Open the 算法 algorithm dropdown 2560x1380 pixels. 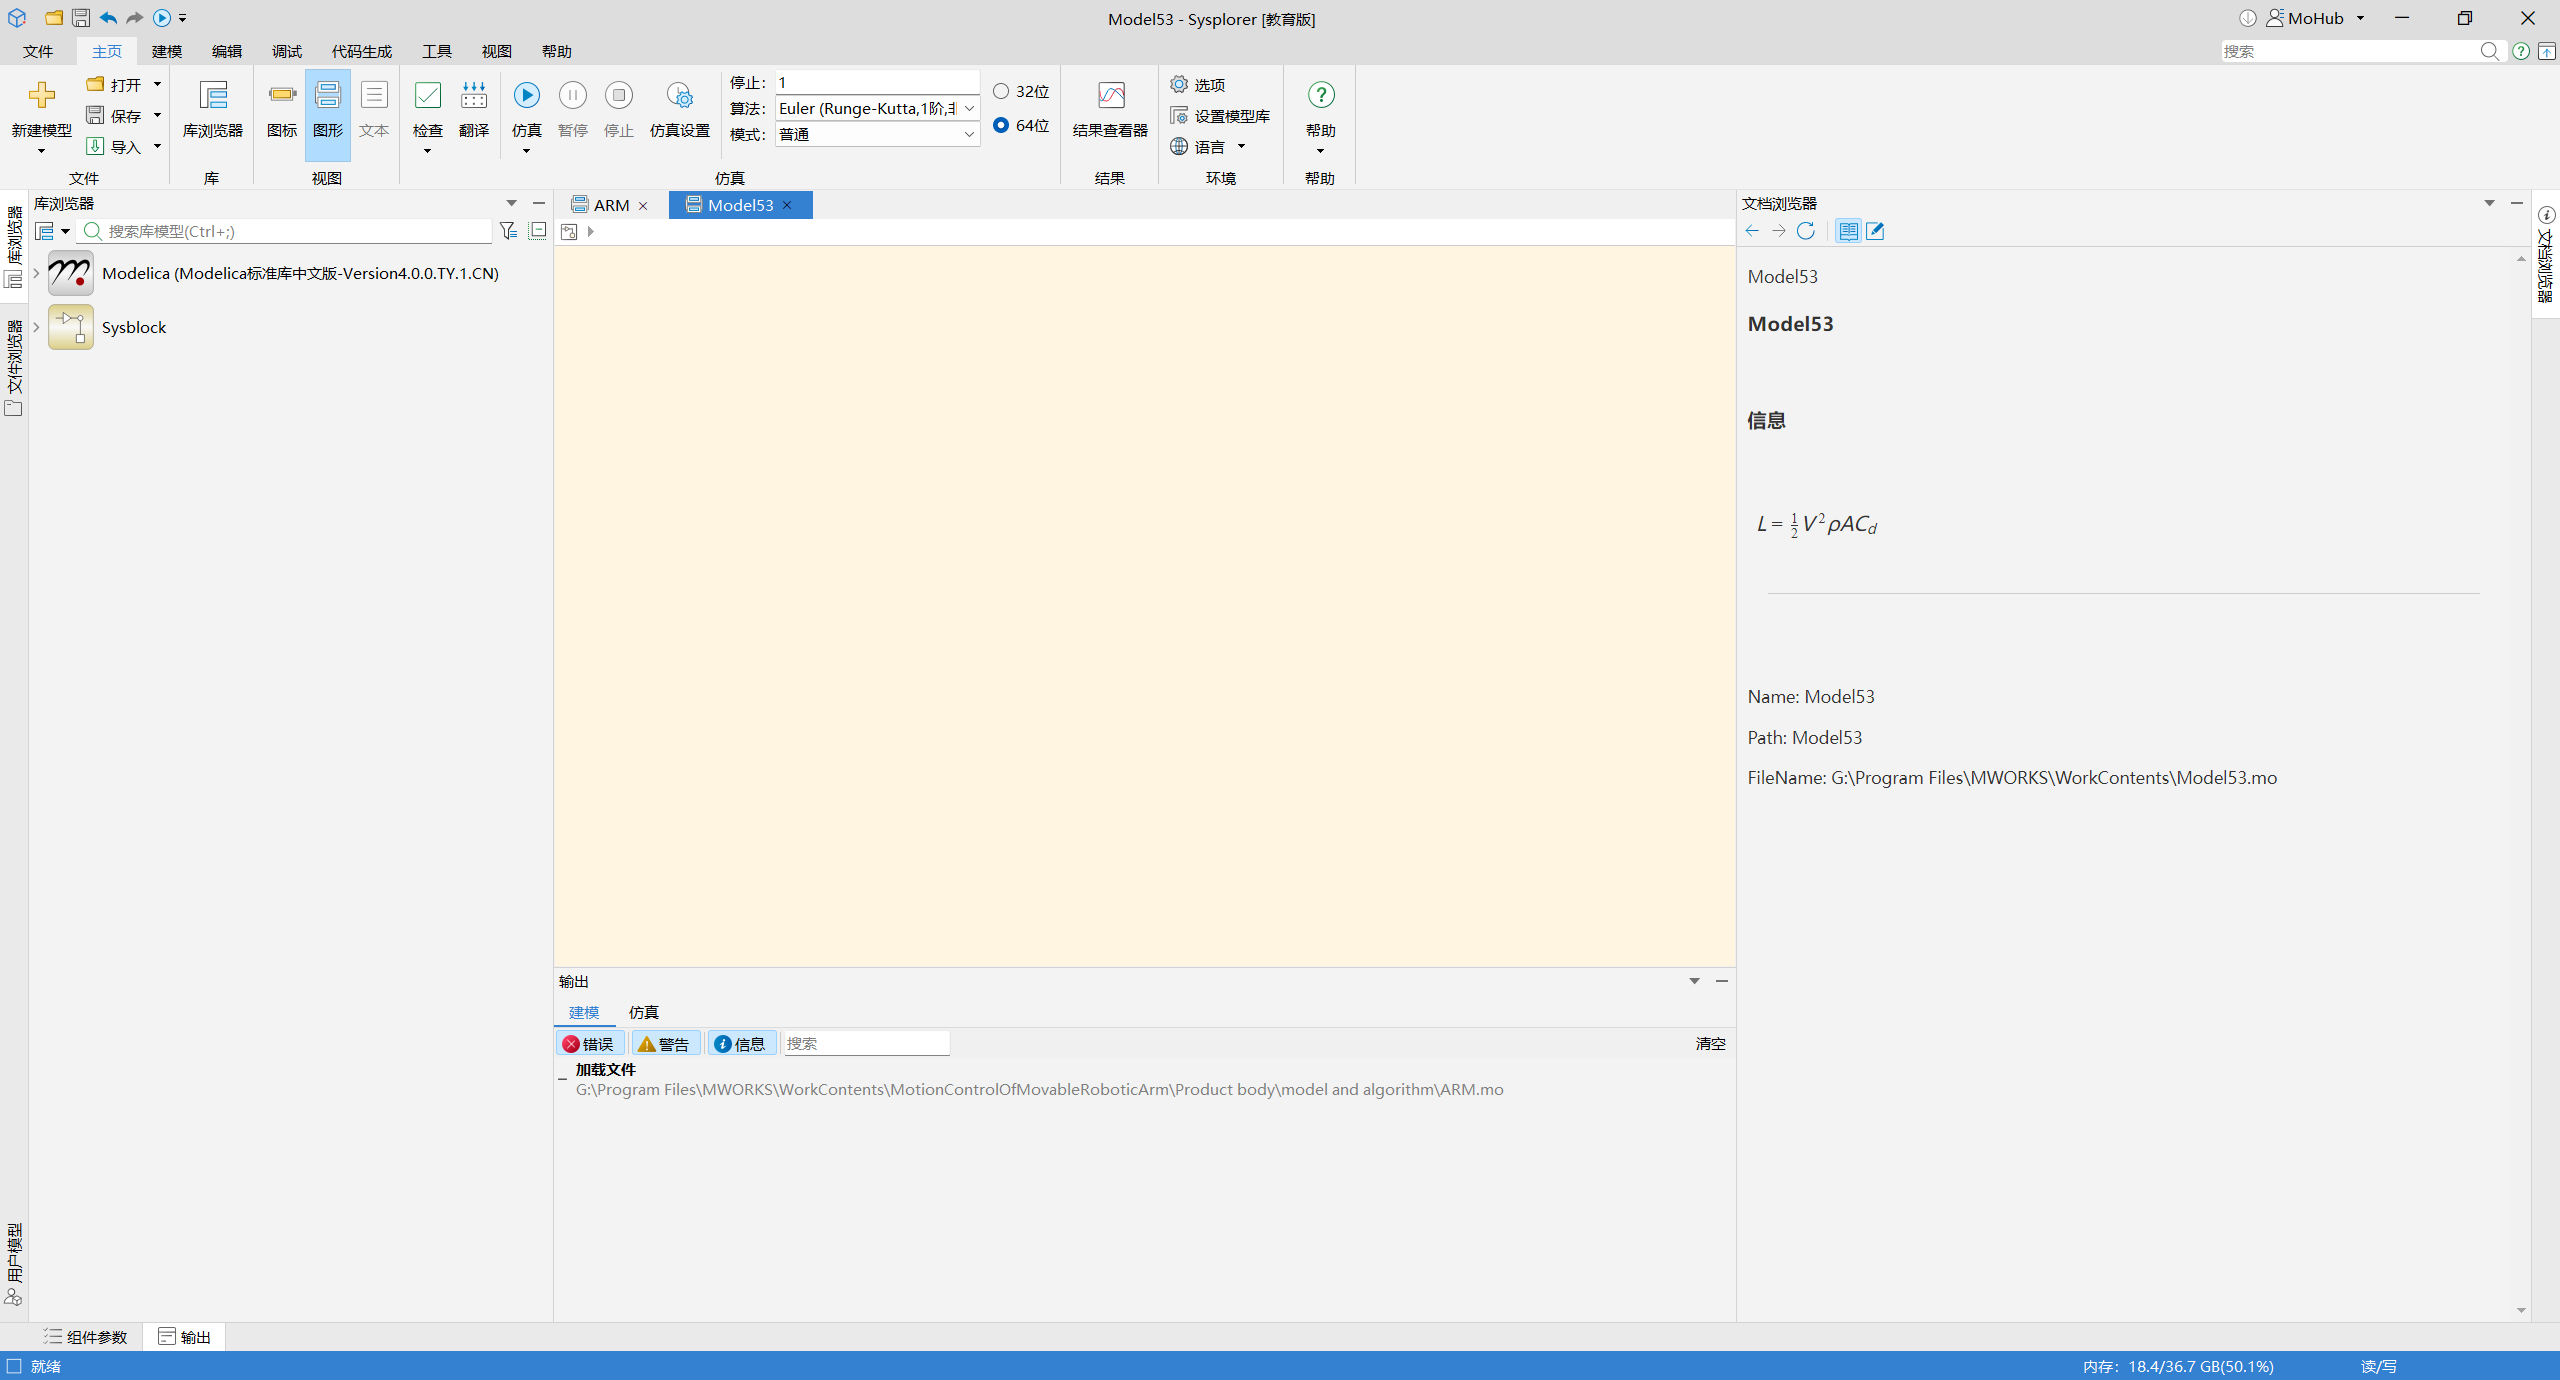click(968, 109)
